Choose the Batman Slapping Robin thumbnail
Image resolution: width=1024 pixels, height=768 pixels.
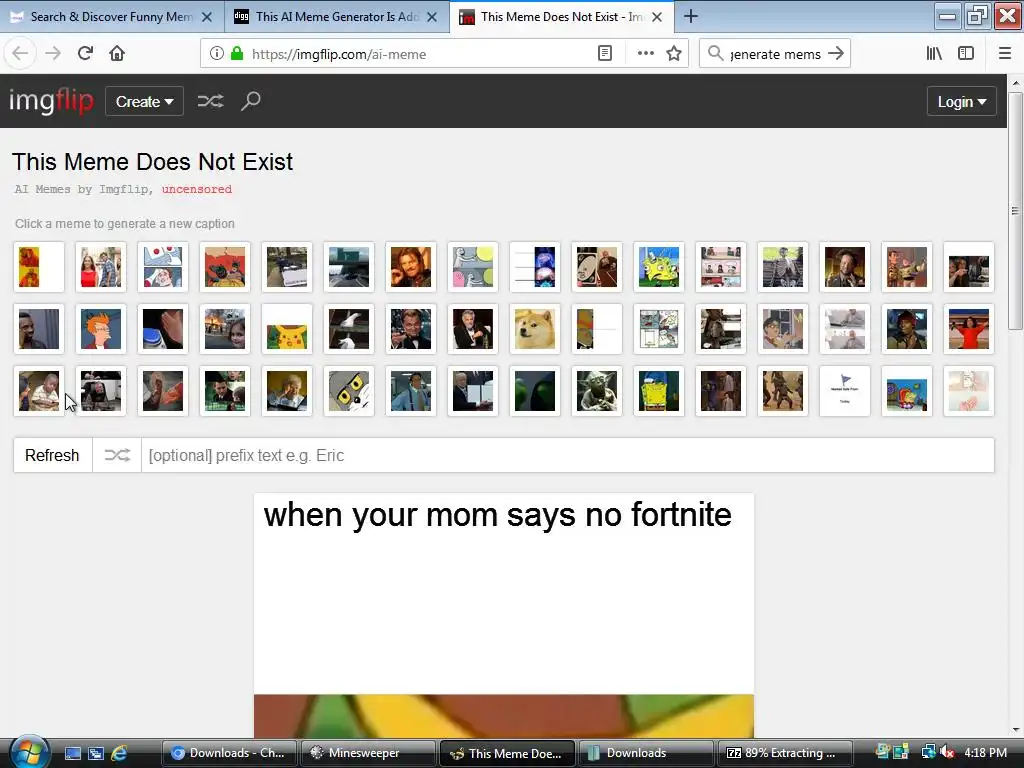[x=225, y=267]
